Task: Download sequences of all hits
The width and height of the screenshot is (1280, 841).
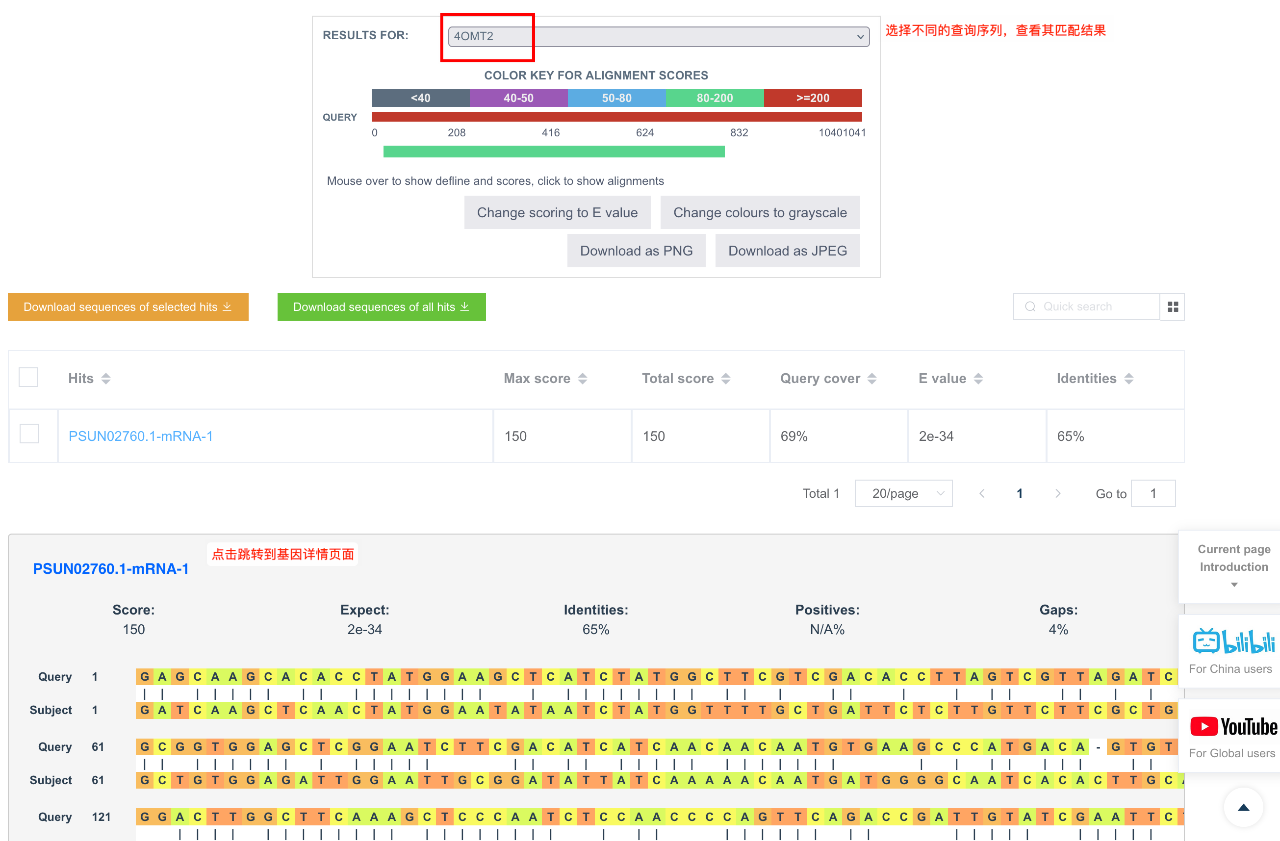Action: point(381,307)
